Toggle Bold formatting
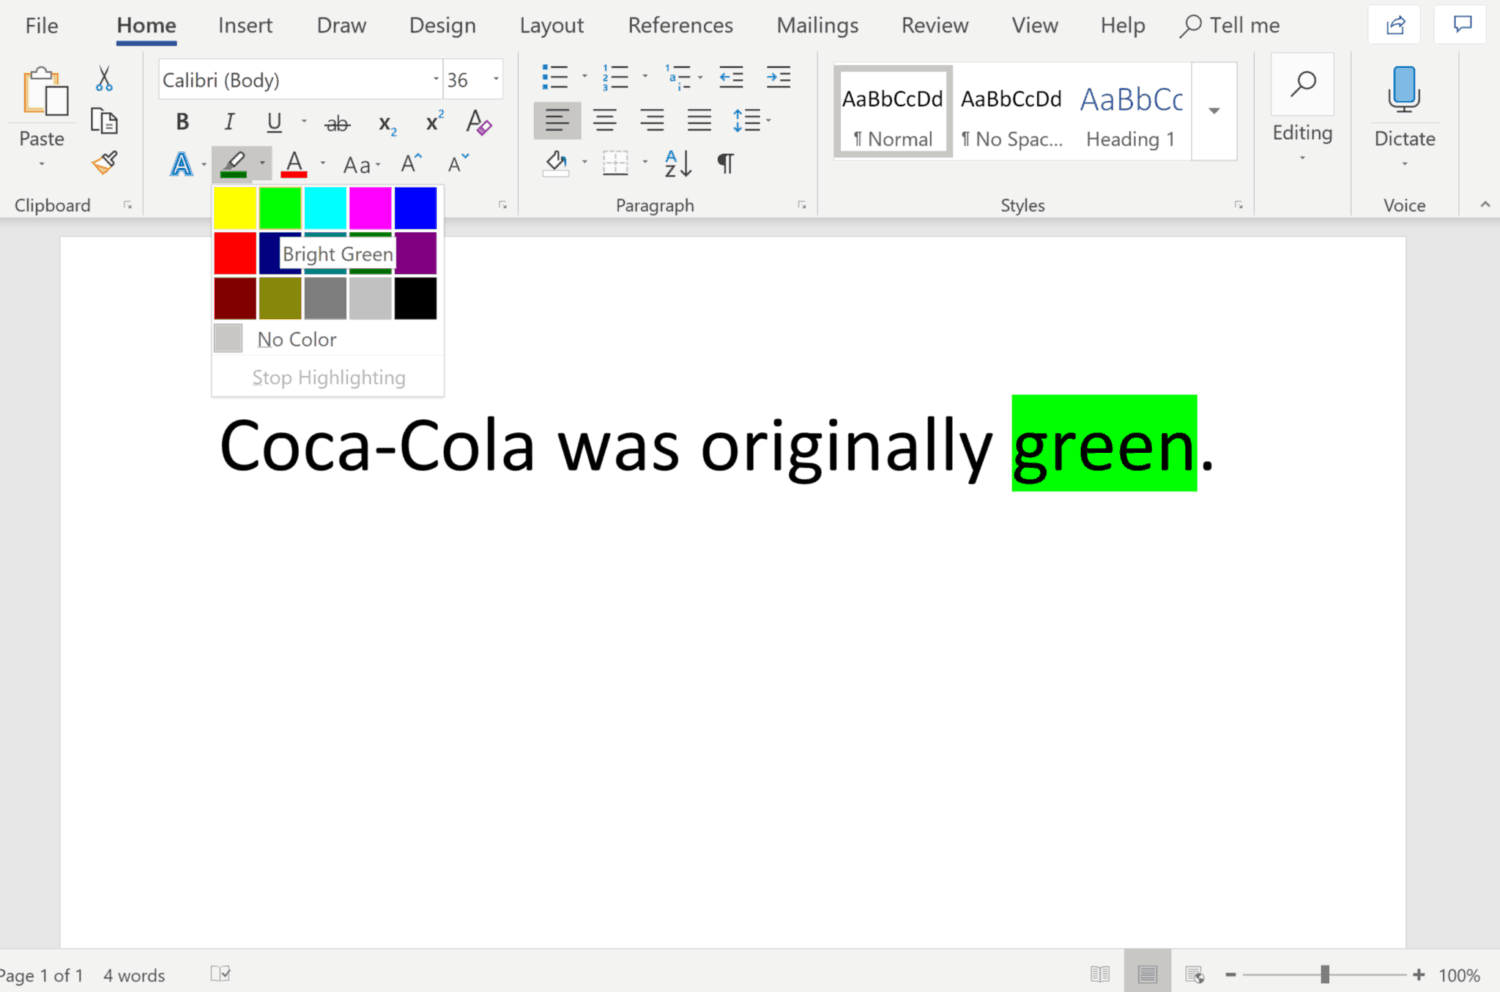The height and width of the screenshot is (992, 1500). pos(182,122)
